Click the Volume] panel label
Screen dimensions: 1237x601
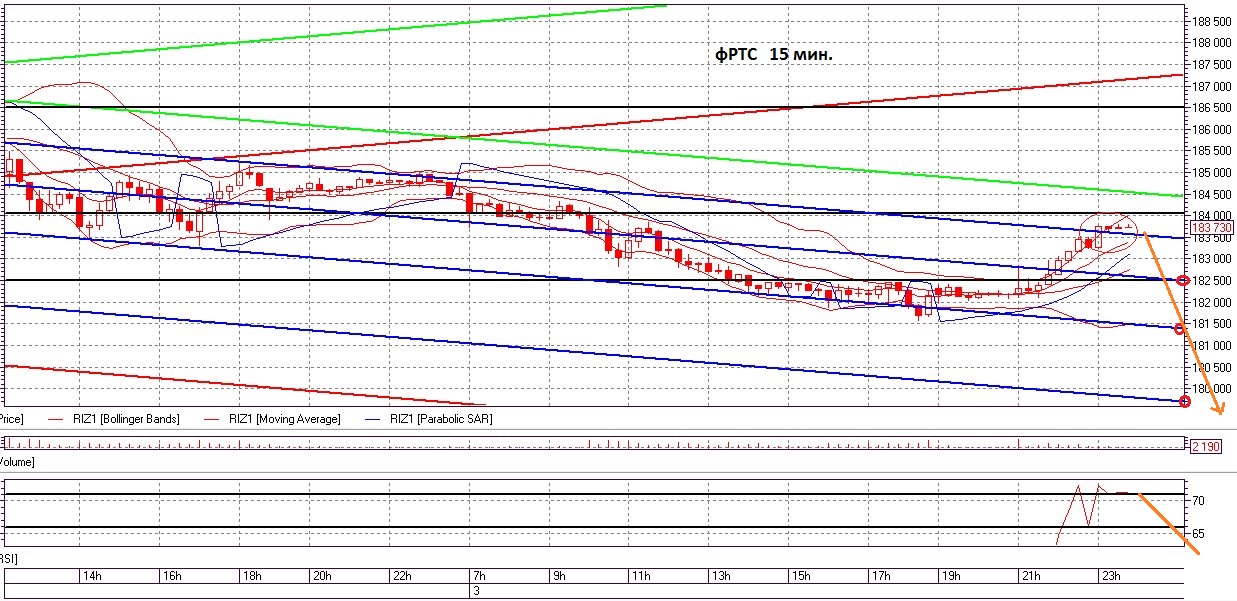(x=18, y=462)
